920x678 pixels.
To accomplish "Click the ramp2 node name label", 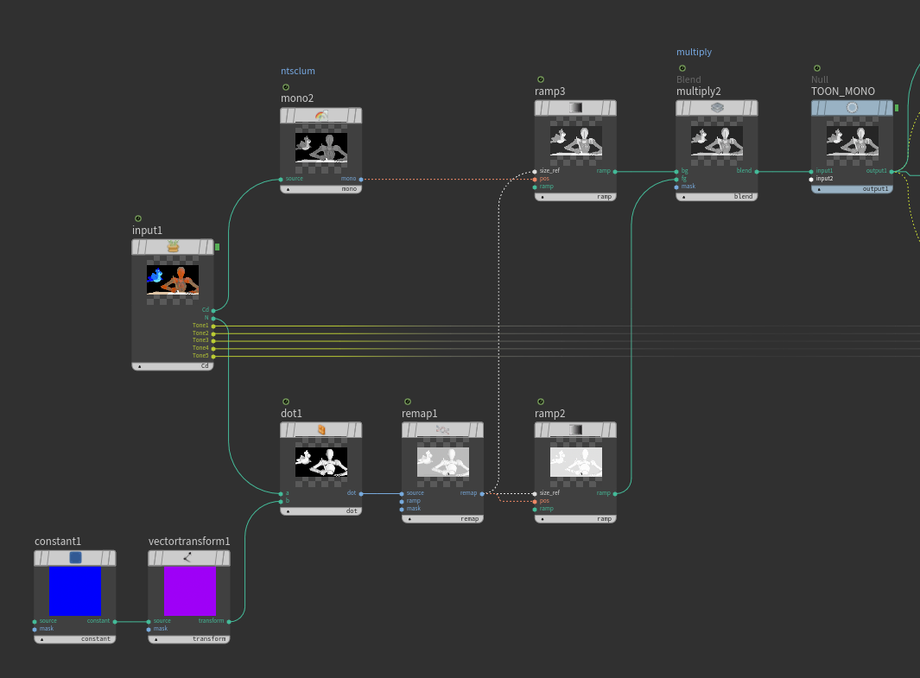I will pos(550,413).
